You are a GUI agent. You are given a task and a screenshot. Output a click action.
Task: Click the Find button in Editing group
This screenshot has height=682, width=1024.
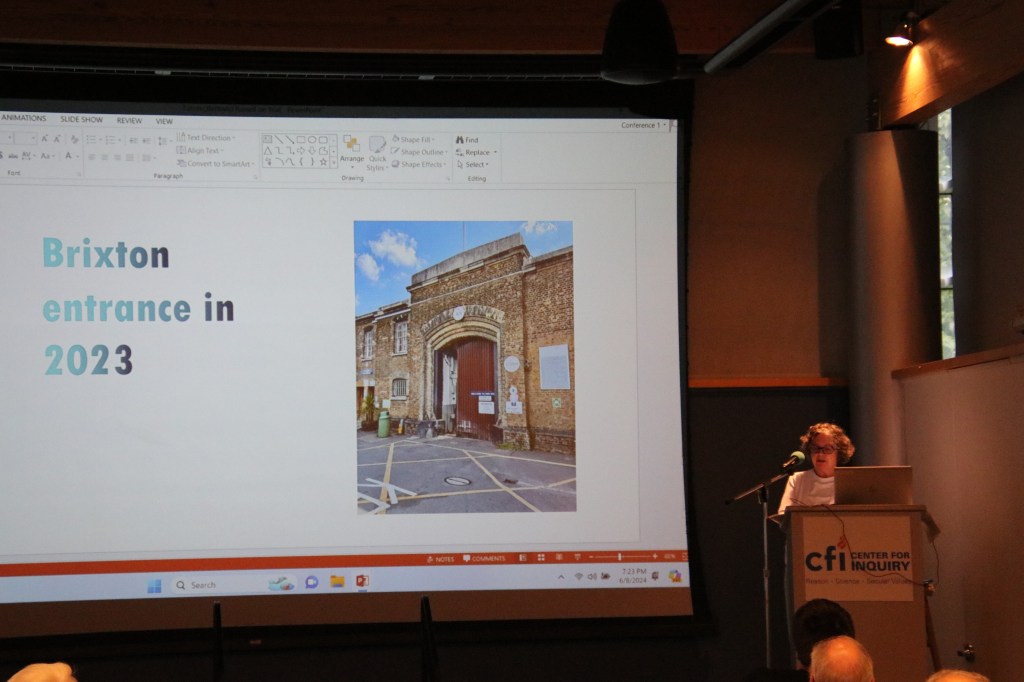tap(467, 140)
